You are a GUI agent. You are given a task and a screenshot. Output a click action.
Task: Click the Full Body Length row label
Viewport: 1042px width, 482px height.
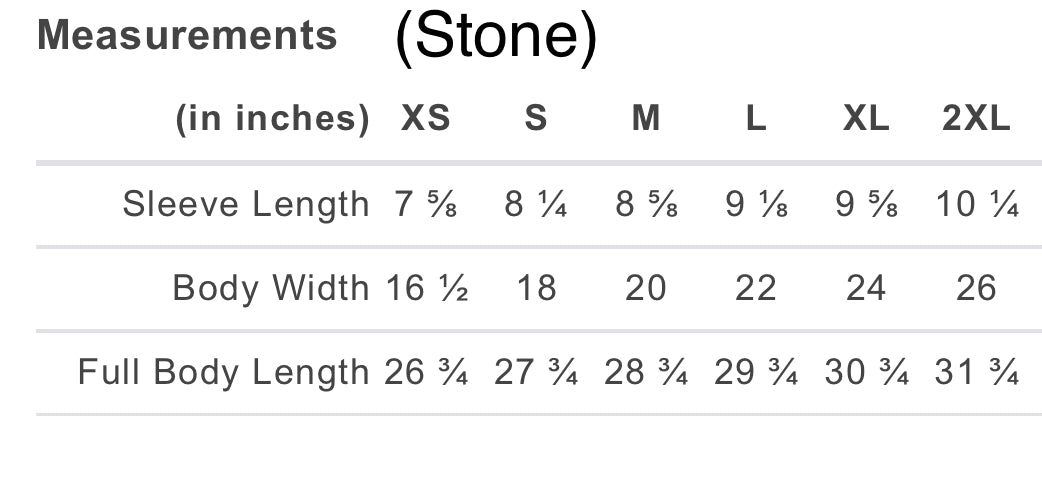pos(224,373)
